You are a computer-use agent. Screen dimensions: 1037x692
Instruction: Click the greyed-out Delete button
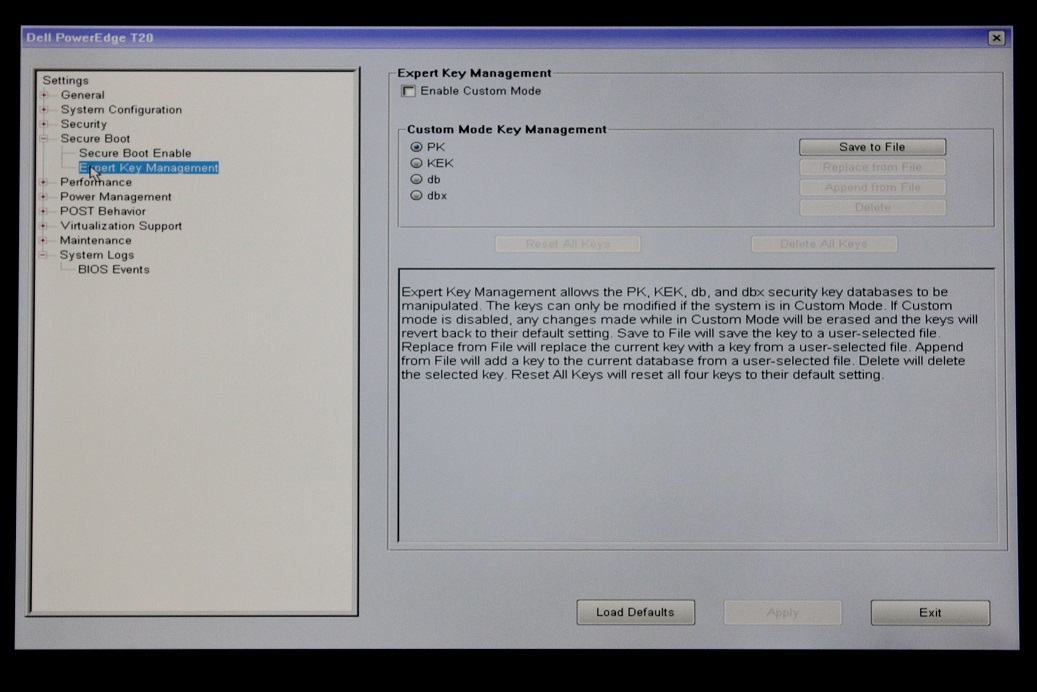pyautogui.click(x=872, y=207)
